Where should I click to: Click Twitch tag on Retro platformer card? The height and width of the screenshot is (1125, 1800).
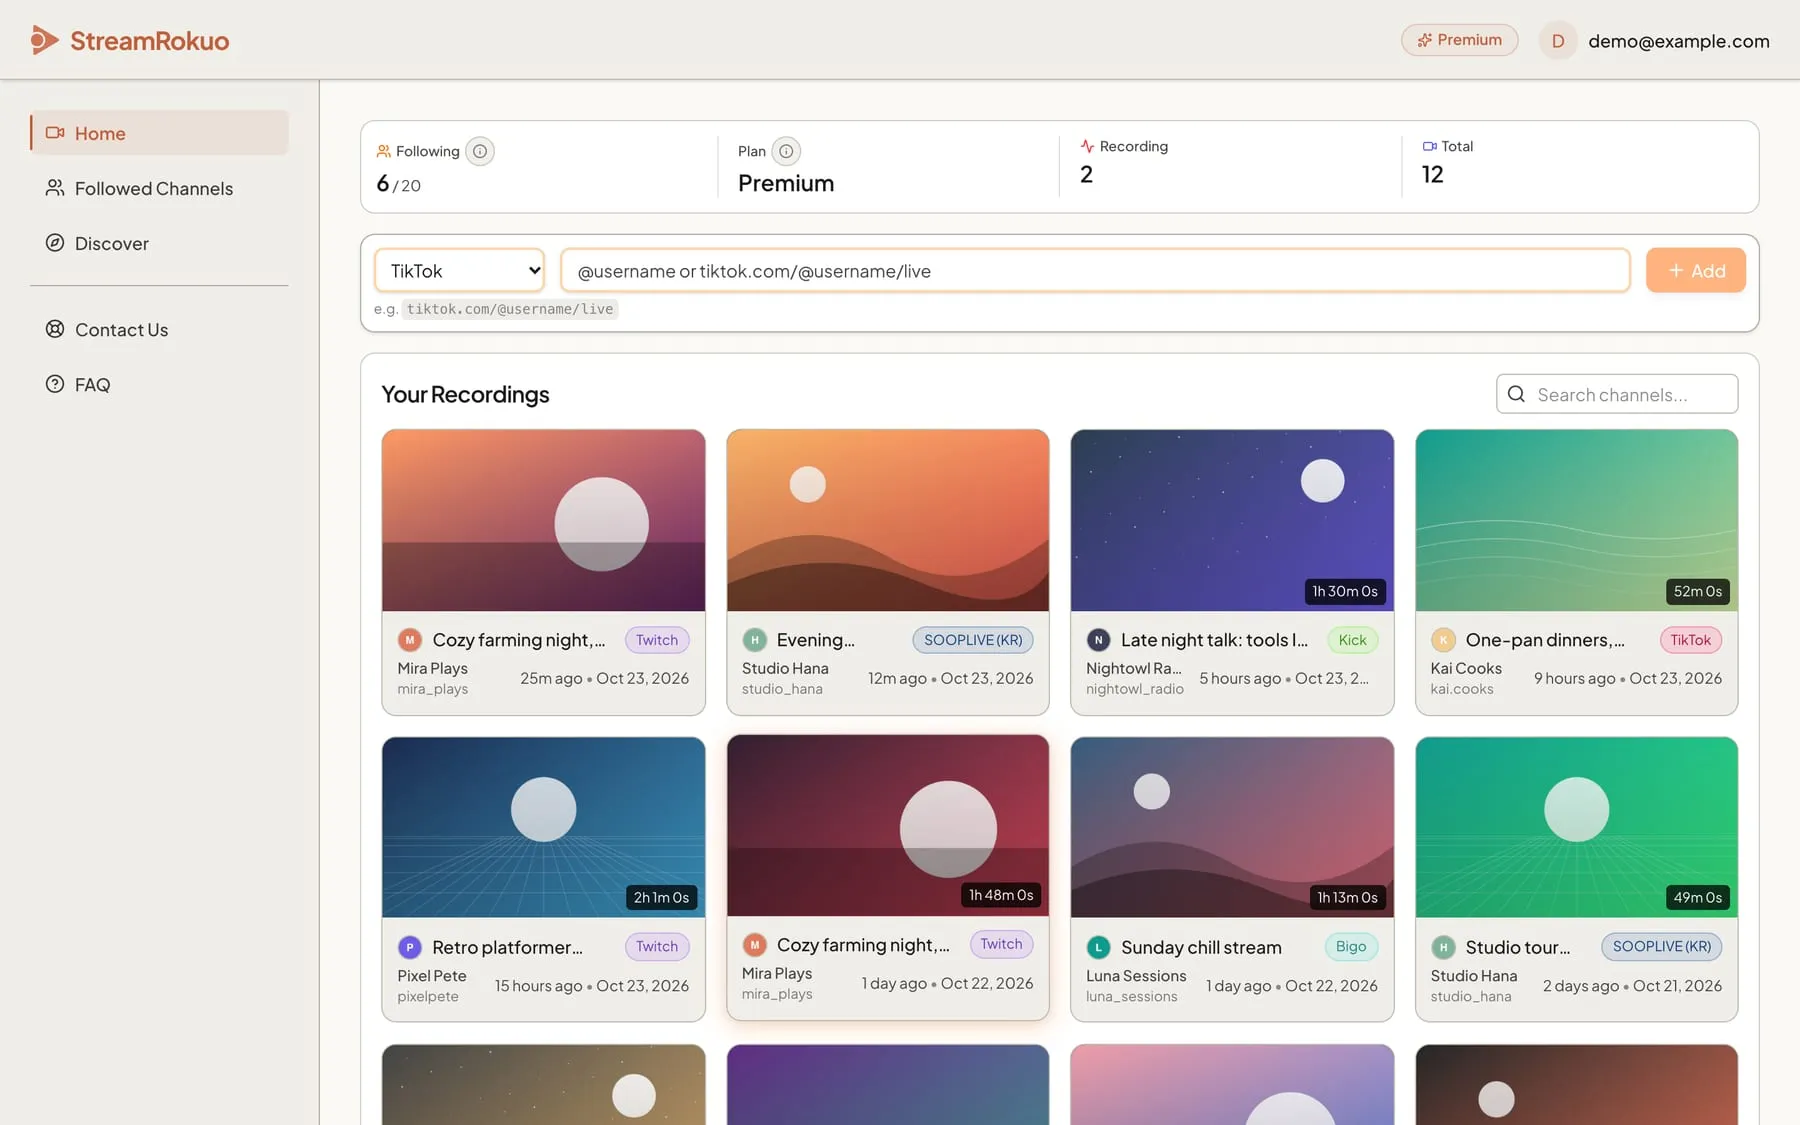(657, 946)
